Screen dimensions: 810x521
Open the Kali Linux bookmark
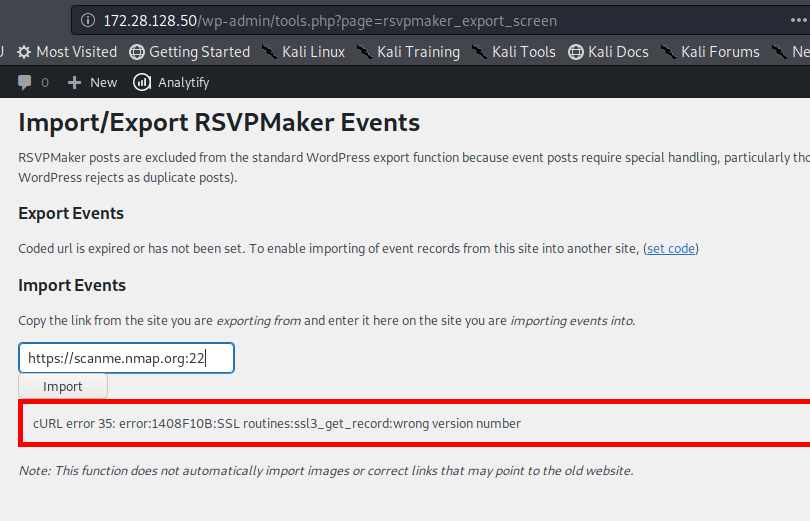pos(303,52)
